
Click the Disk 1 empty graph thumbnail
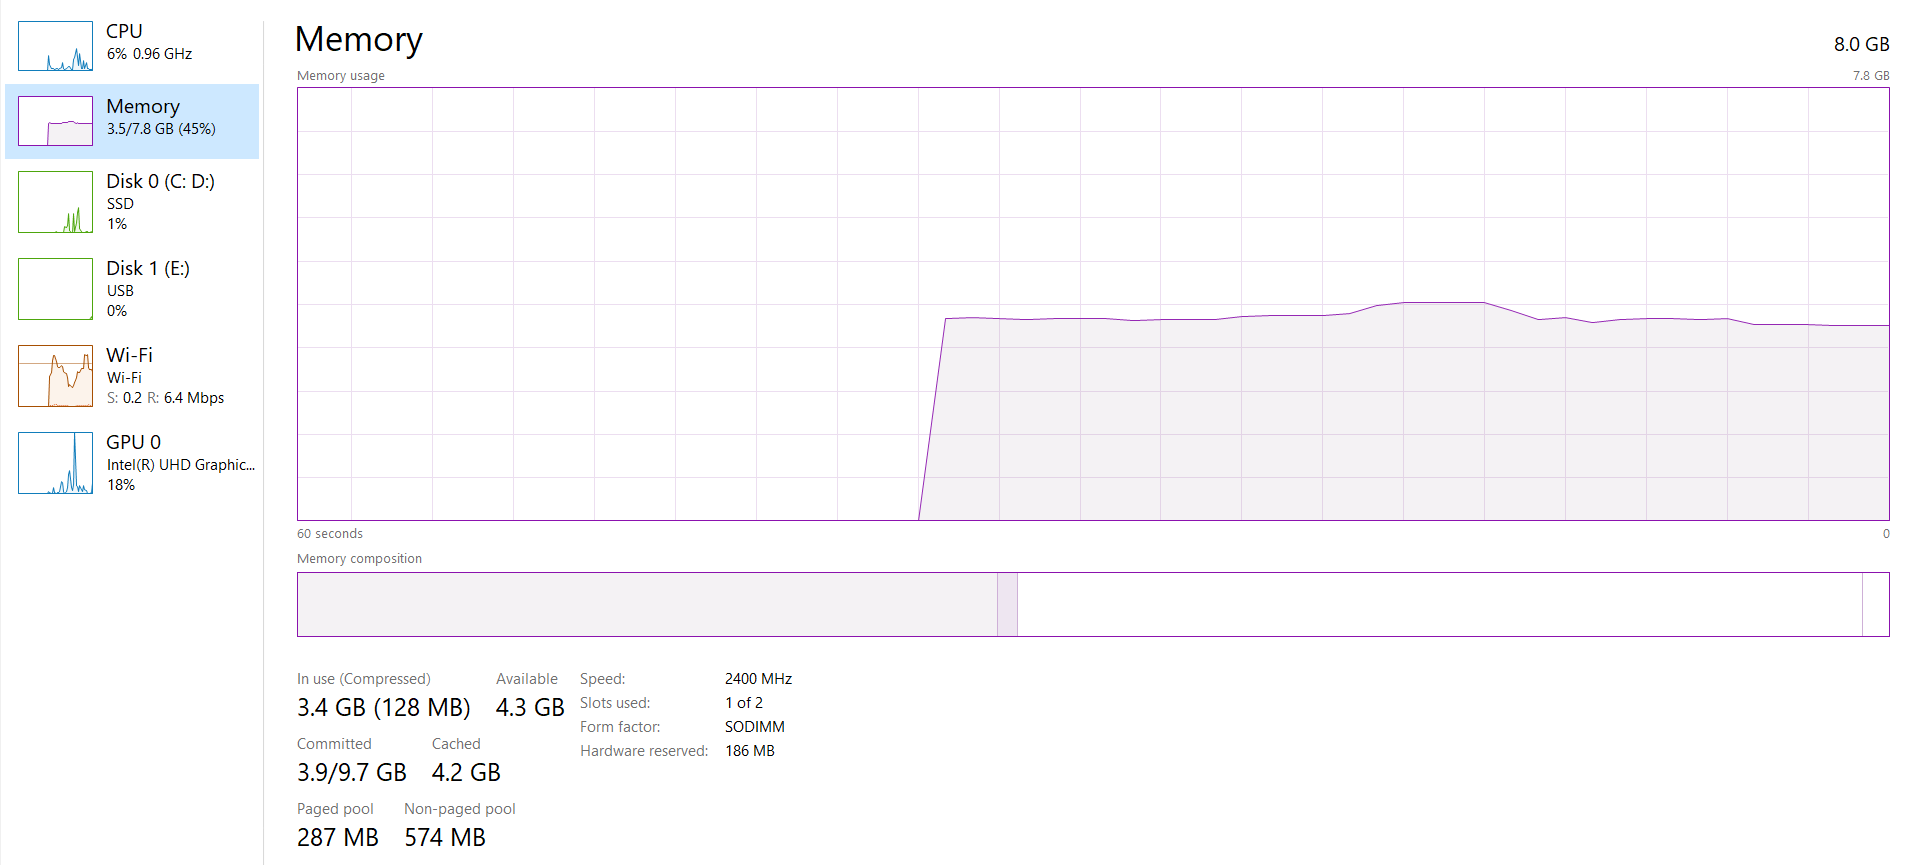(55, 289)
